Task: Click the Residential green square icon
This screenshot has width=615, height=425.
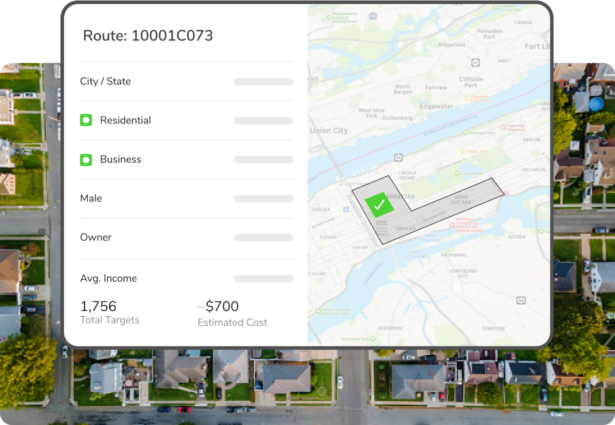Action: click(86, 121)
